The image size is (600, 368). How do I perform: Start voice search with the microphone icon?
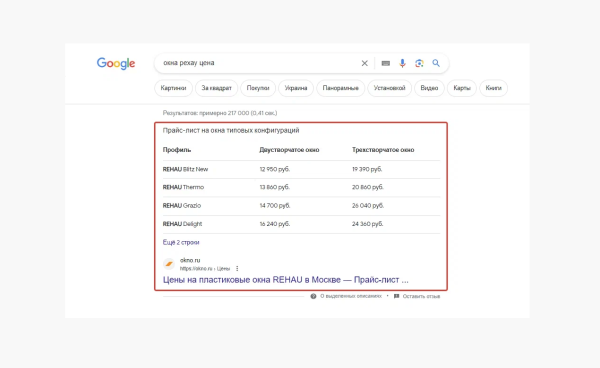tap(402, 63)
